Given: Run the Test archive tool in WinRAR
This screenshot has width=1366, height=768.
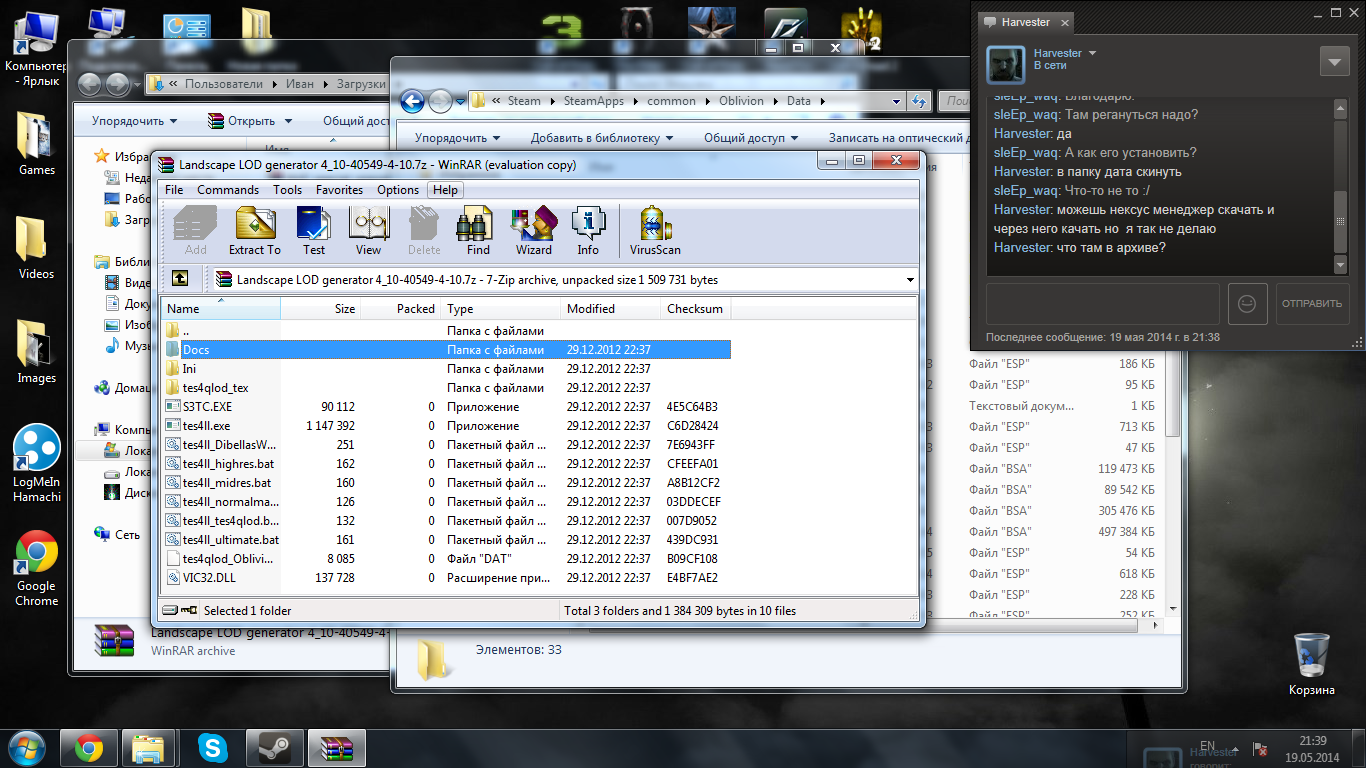Looking at the screenshot, I should [314, 231].
